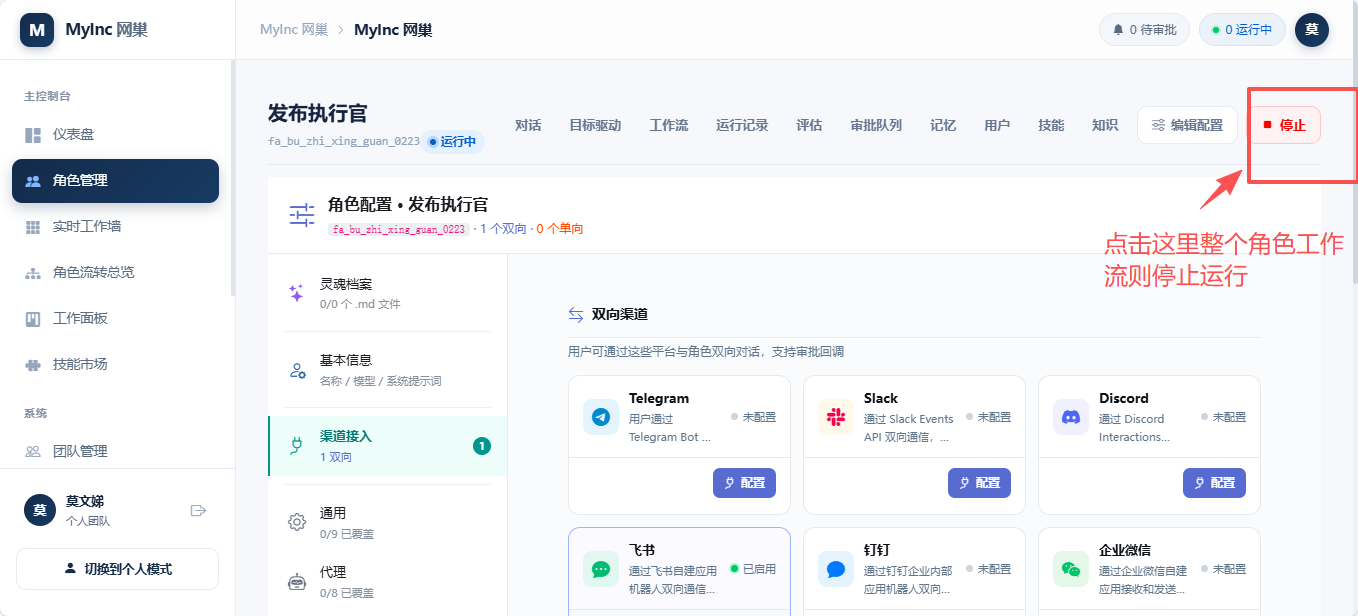Image resolution: width=1358 pixels, height=616 pixels.
Task: Switch to the 目标驱动 tab
Action: [595, 125]
